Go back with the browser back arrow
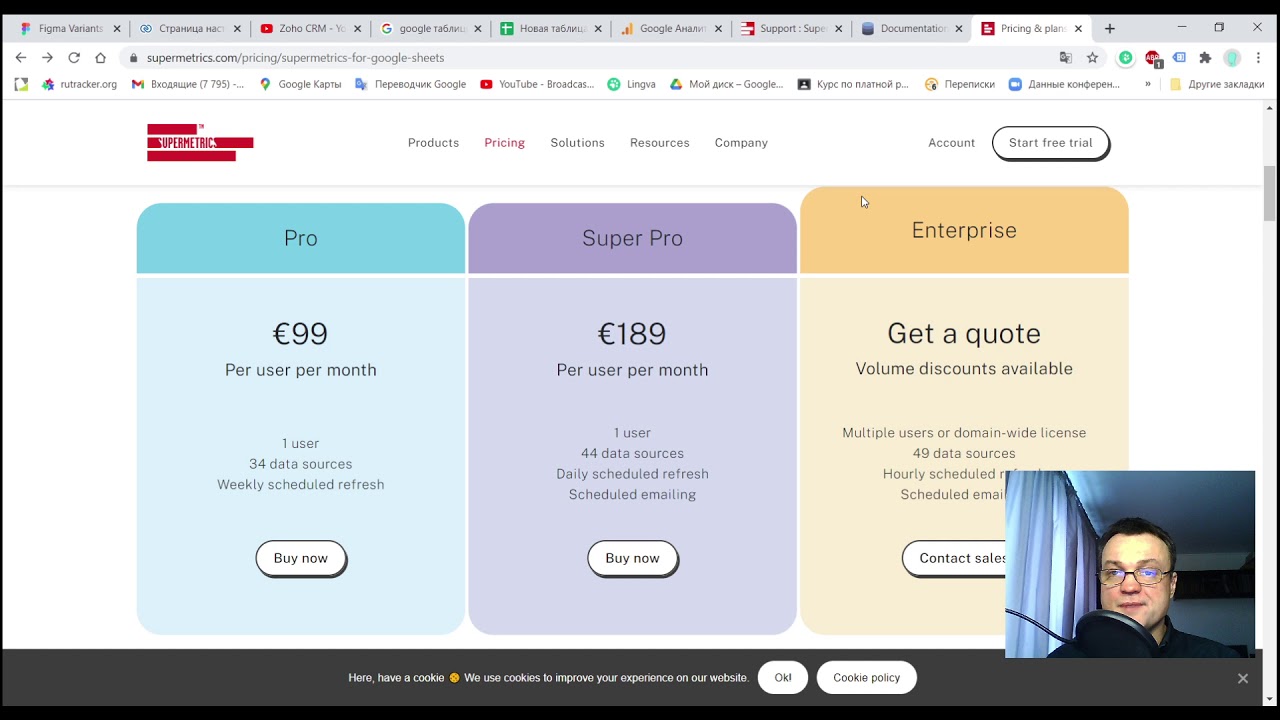 21,58
